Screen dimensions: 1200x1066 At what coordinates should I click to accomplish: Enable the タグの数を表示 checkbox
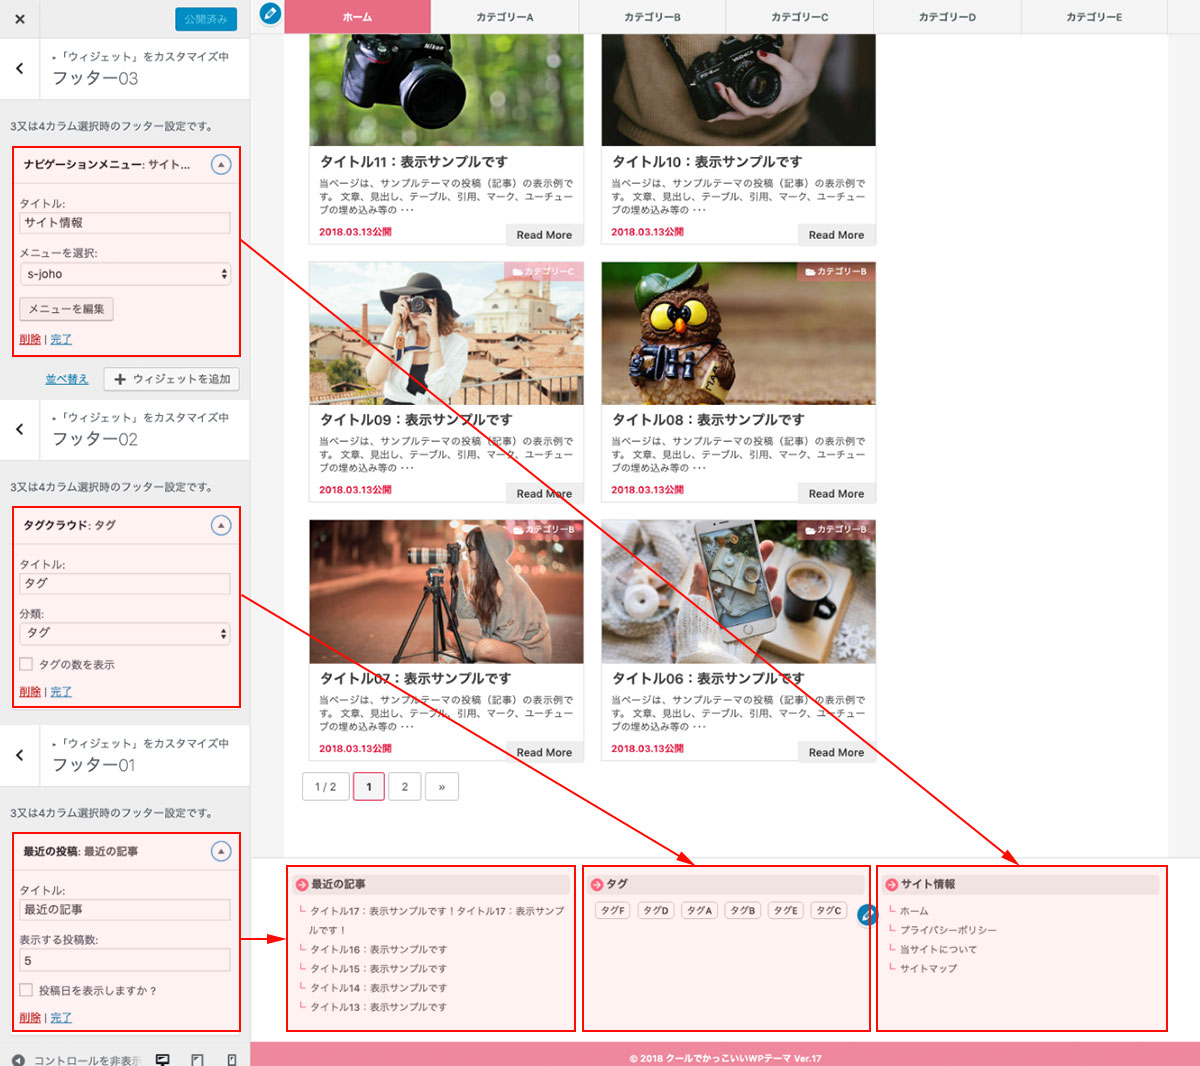pyautogui.click(x=26, y=664)
